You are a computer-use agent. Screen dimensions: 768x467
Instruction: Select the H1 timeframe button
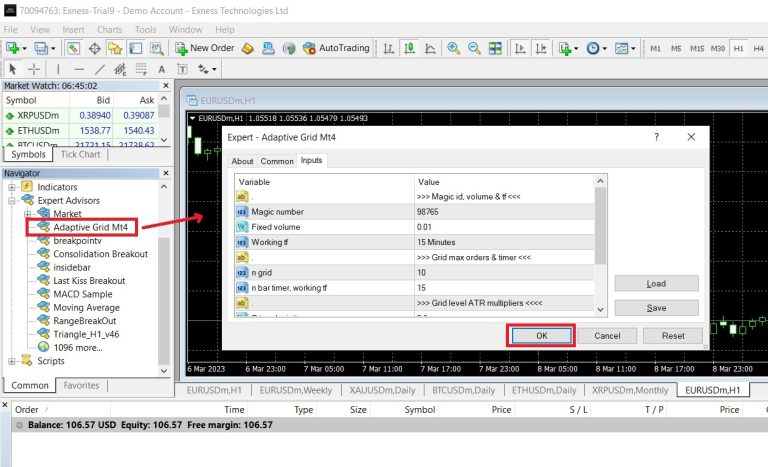click(x=739, y=48)
